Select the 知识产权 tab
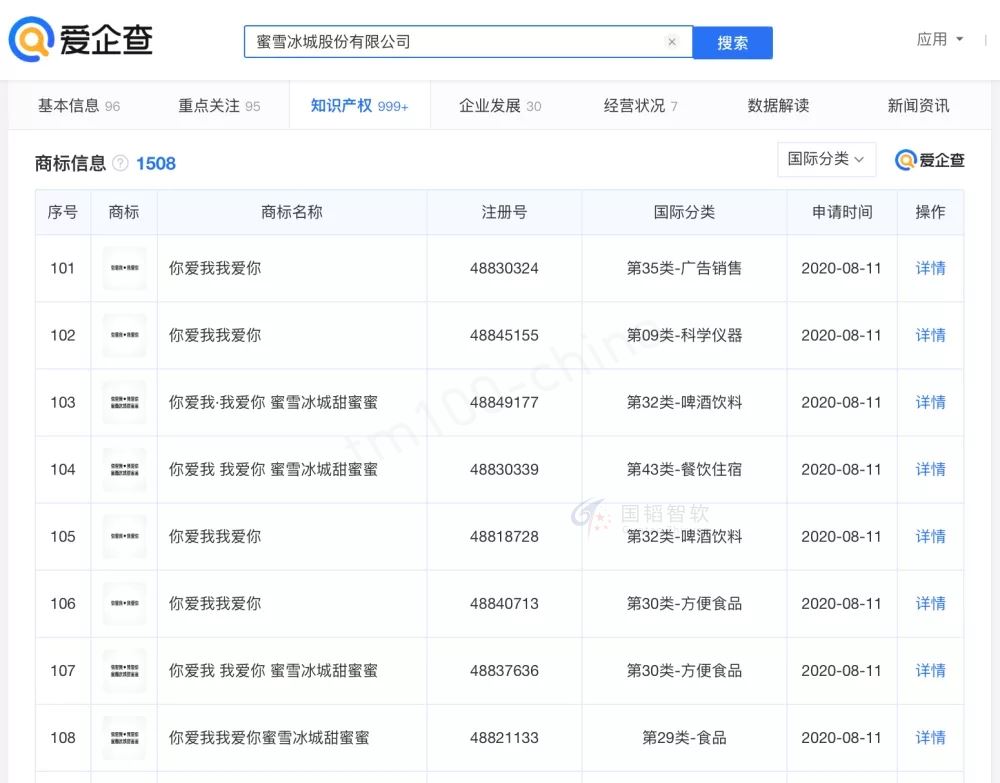 click(359, 106)
